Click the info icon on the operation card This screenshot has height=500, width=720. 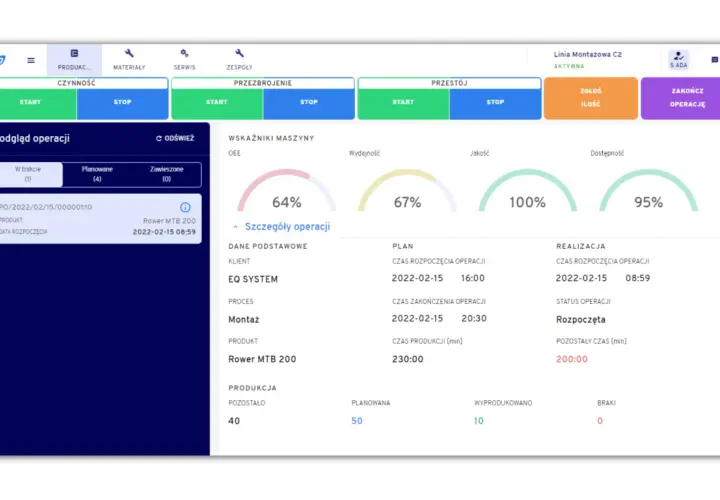185,207
